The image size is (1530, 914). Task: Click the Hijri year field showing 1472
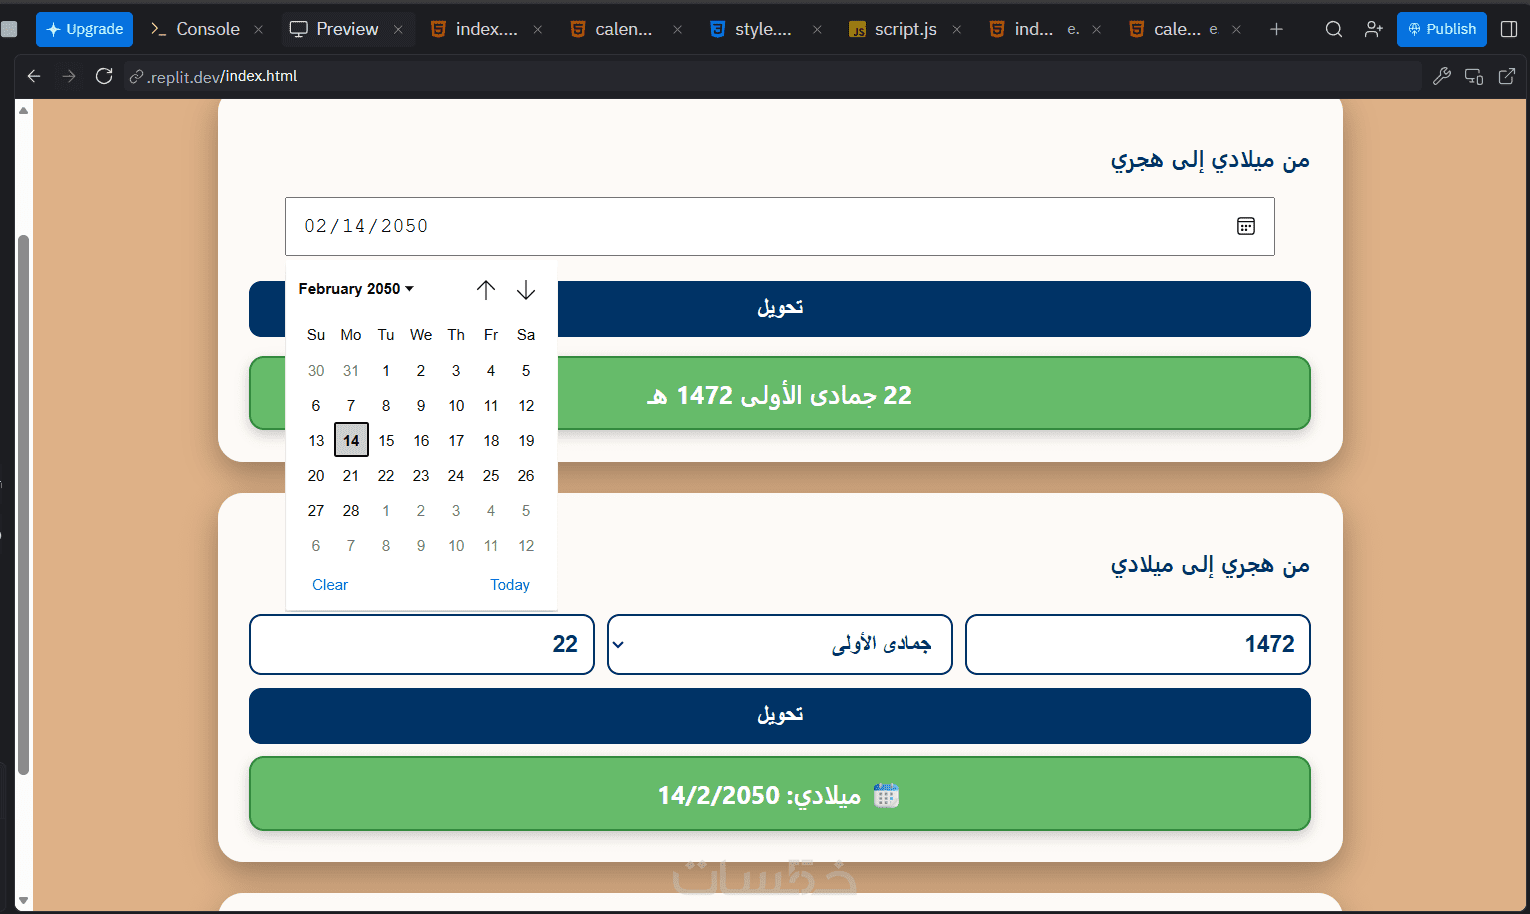tap(1138, 644)
